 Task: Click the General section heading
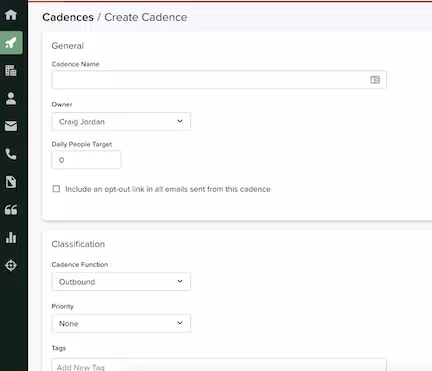point(68,46)
